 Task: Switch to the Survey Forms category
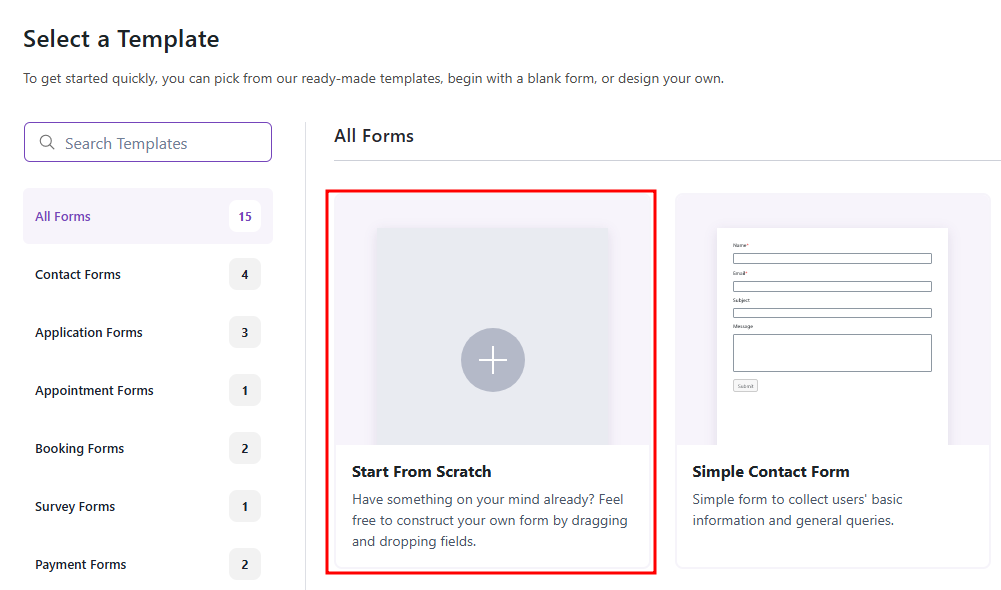[x=75, y=506]
